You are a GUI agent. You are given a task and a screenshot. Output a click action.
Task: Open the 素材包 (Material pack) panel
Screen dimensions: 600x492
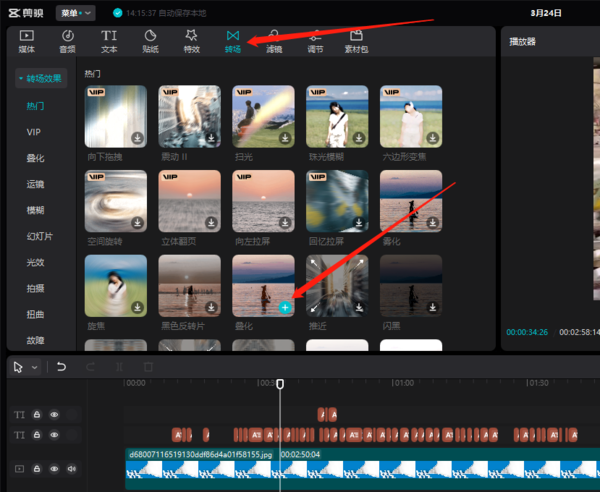355,40
